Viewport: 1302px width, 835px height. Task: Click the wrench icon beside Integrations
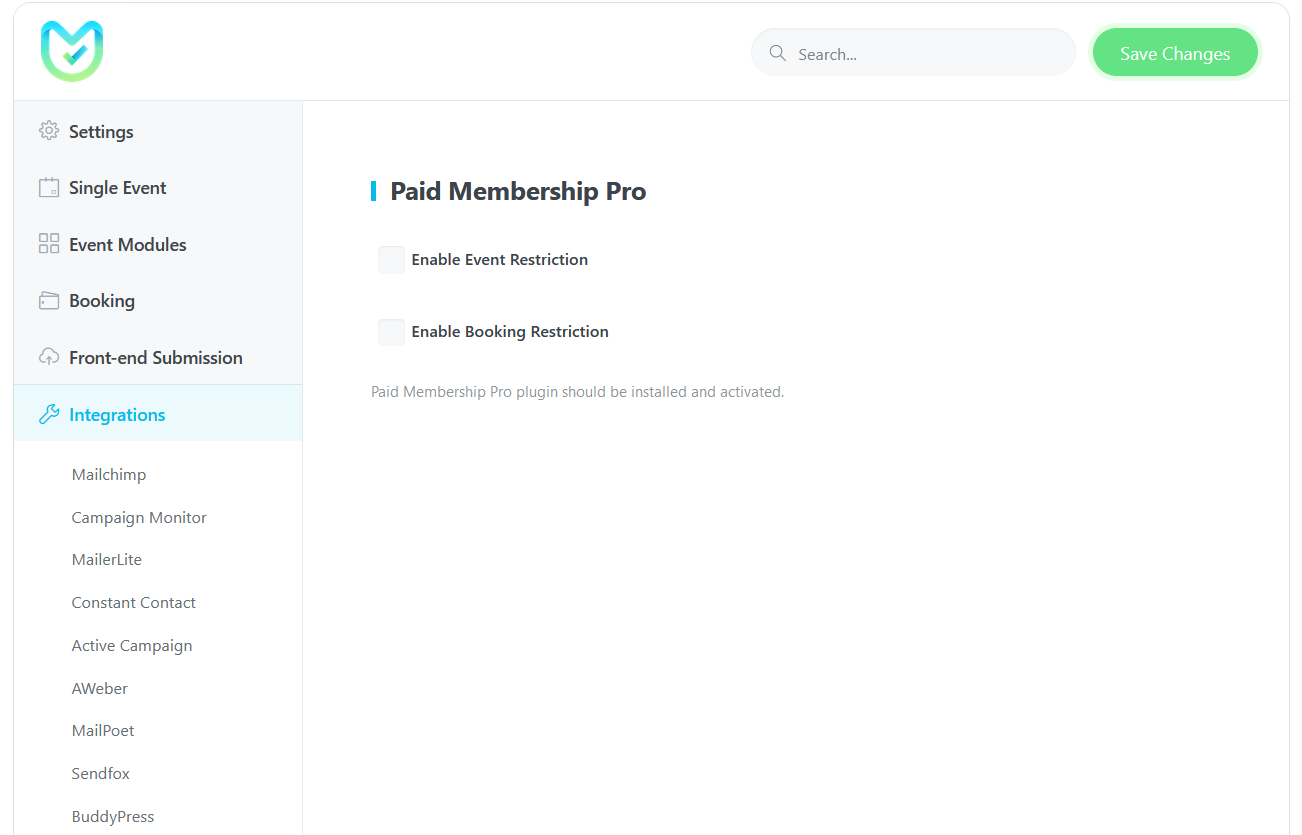tap(49, 414)
